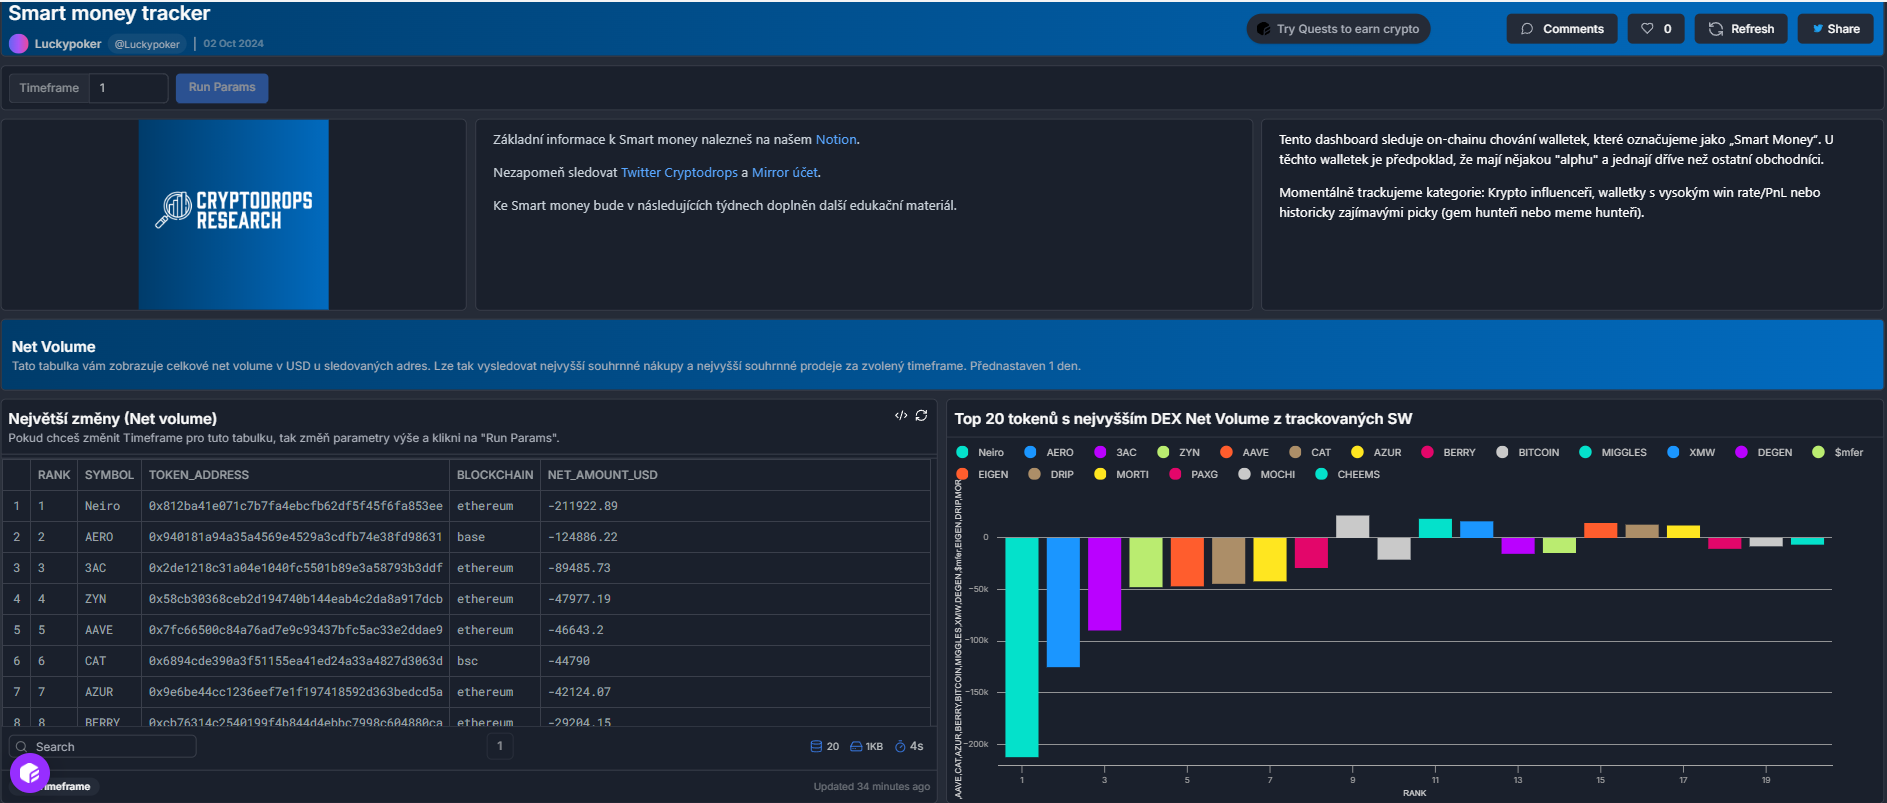Image resolution: width=1887 pixels, height=803 pixels.
Task: Open the Comments section
Action: [1561, 29]
